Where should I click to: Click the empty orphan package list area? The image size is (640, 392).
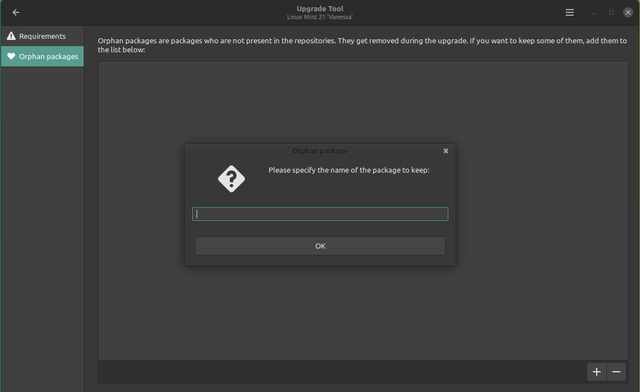pyautogui.click(x=363, y=102)
